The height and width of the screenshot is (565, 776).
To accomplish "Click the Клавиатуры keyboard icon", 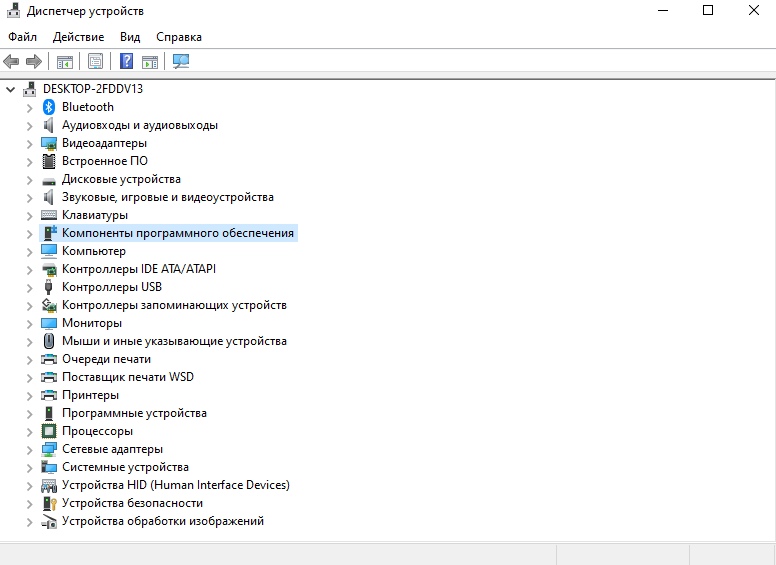I will tap(48, 215).
